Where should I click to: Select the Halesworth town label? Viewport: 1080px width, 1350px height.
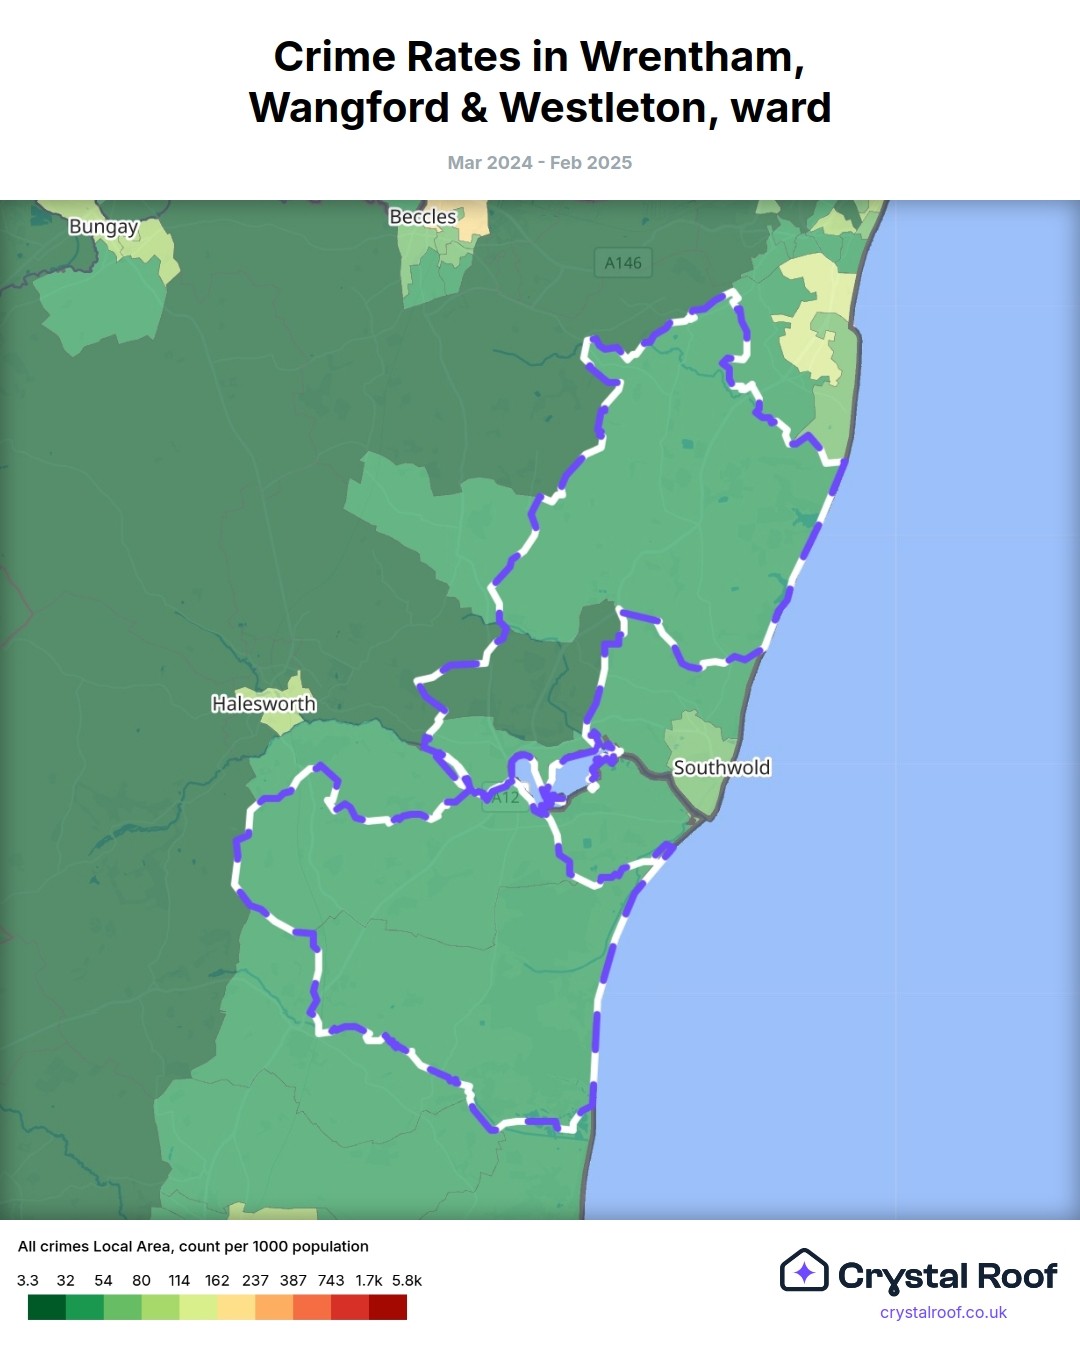(264, 703)
